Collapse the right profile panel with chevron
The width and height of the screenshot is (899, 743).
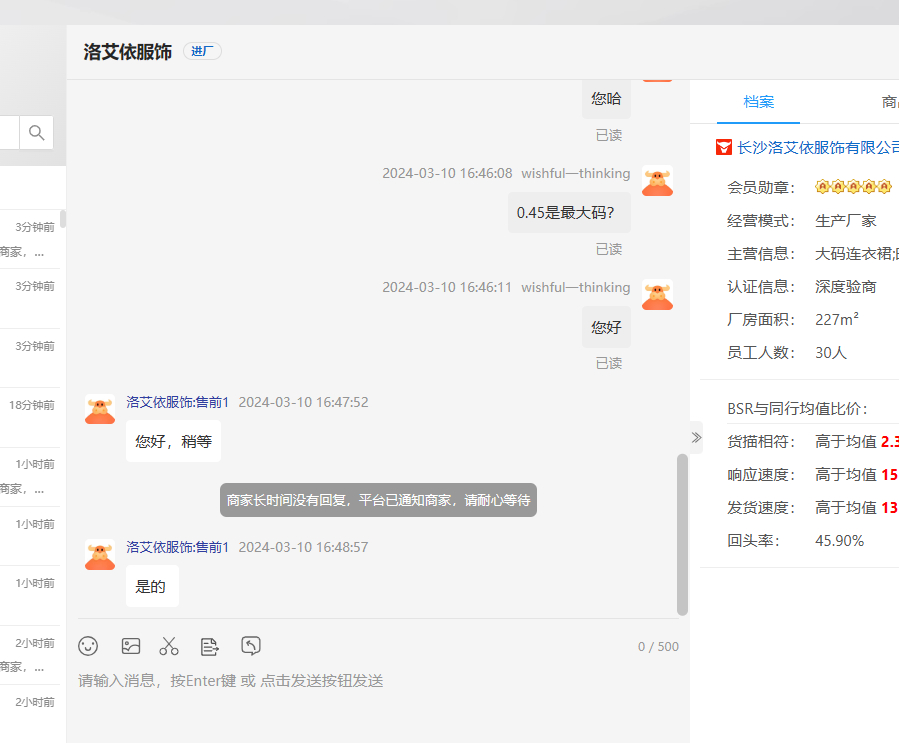(696, 437)
